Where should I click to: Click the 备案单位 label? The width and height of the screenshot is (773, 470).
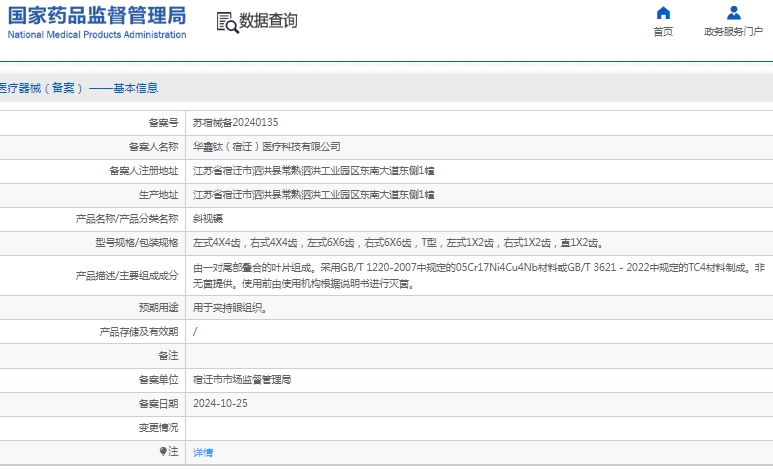(158, 380)
